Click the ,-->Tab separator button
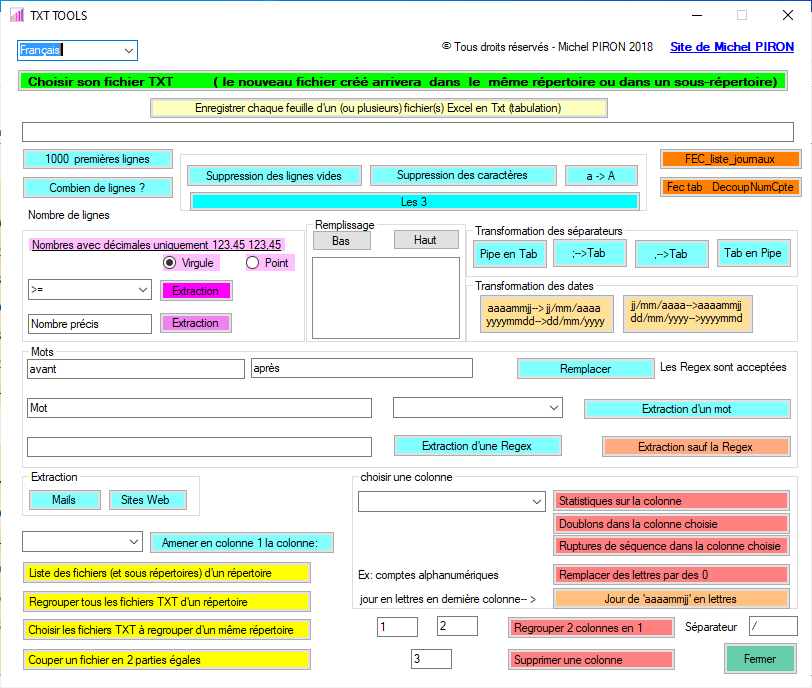The width and height of the screenshot is (812, 688). click(671, 254)
